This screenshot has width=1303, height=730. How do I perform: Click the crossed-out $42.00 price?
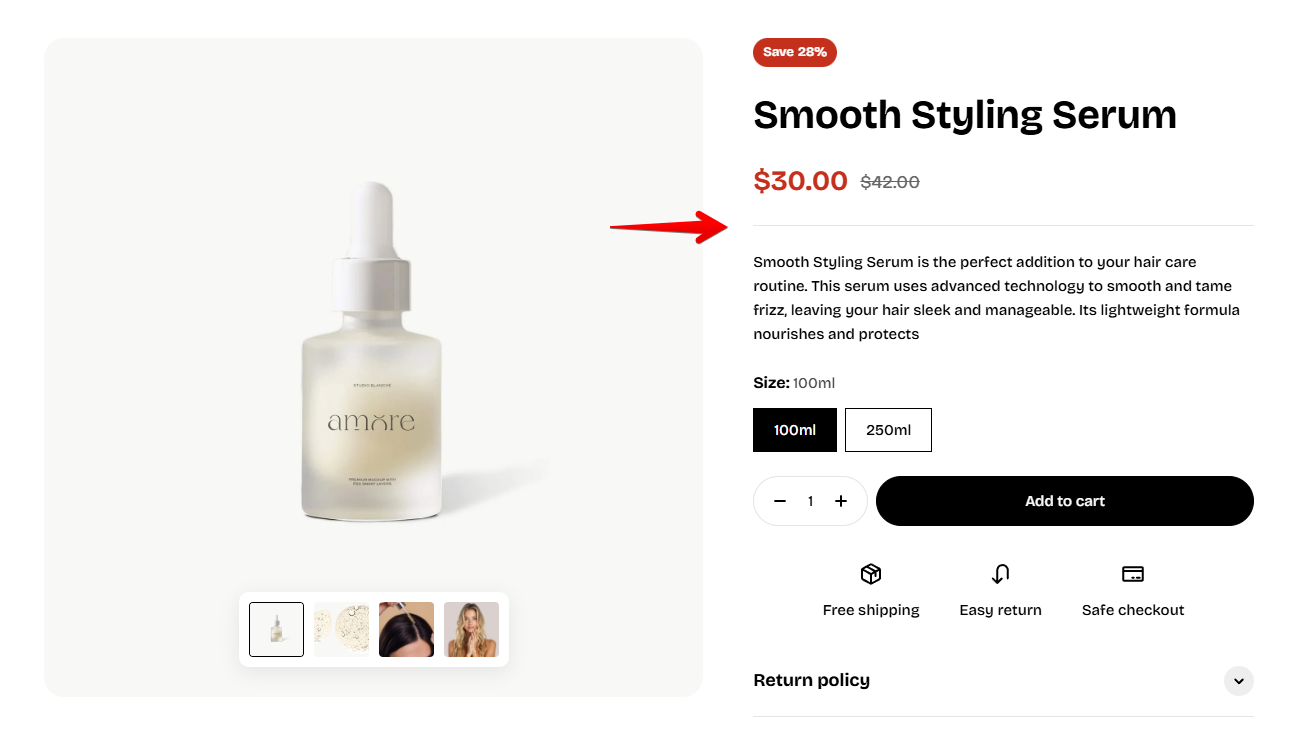pos(890,182)
